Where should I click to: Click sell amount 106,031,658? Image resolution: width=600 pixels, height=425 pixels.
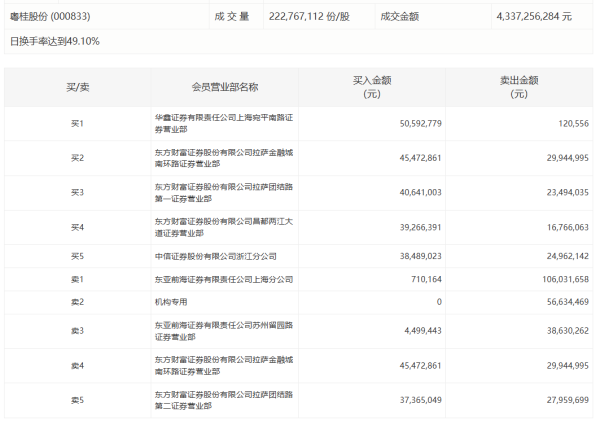coord(565,280)
